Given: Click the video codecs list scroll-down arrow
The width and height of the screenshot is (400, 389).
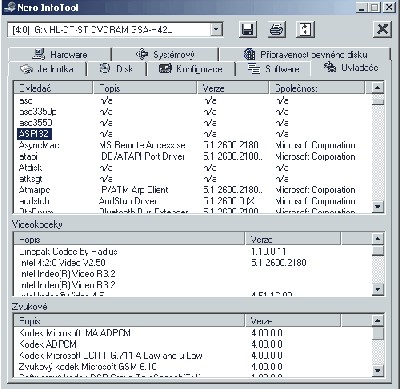Looking at the screenshot, I should (377, 289).
